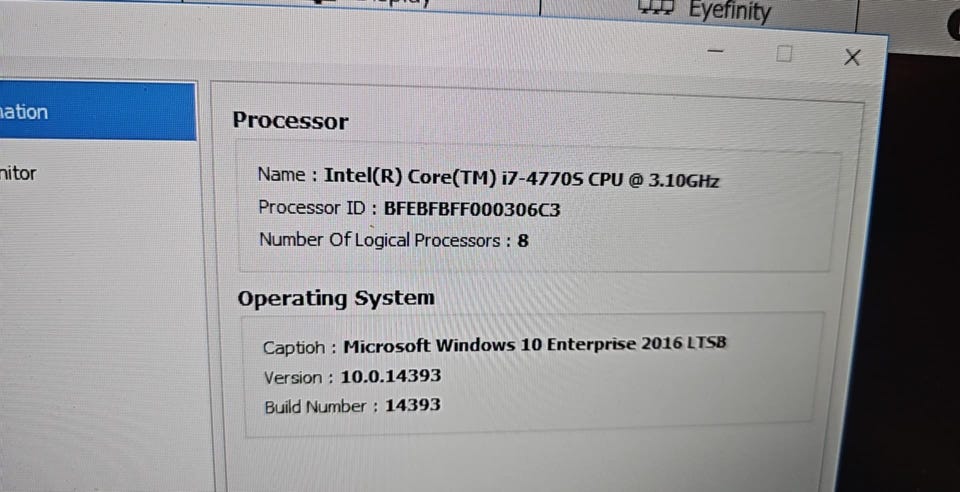
Task: Select the processor ID value BFEBFBFF000306C3
Action: point(472,209)
